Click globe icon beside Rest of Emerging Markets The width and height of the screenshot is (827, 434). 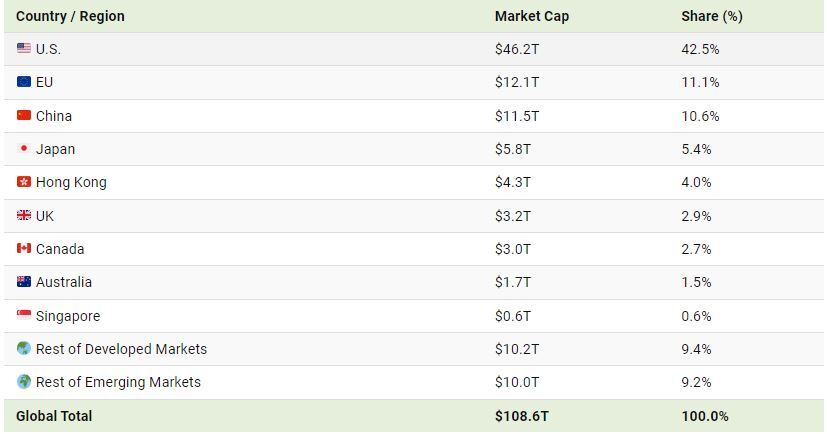tap(24, 381)
